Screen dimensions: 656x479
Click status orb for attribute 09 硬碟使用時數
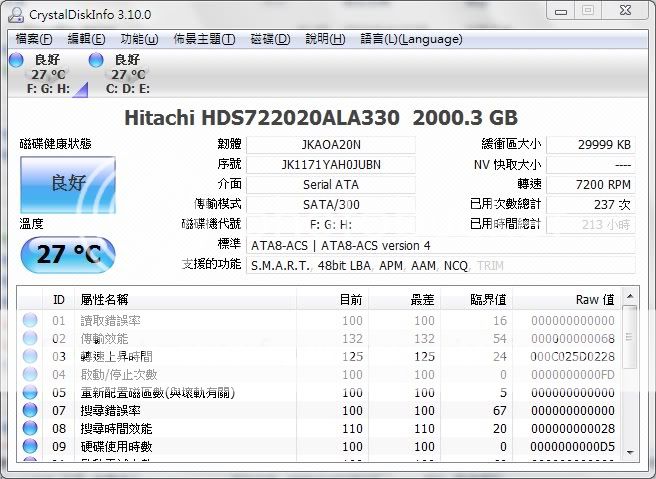coord(30,446)
